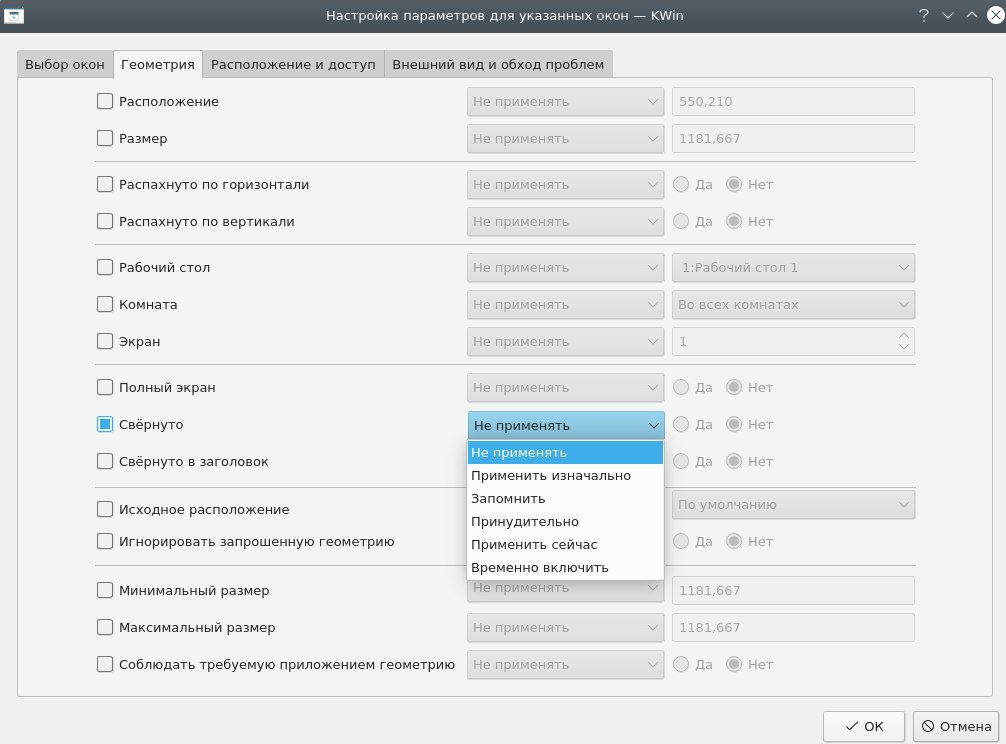Toggle Распахнуто по горизонтали checkbox

tap(105, 185)
